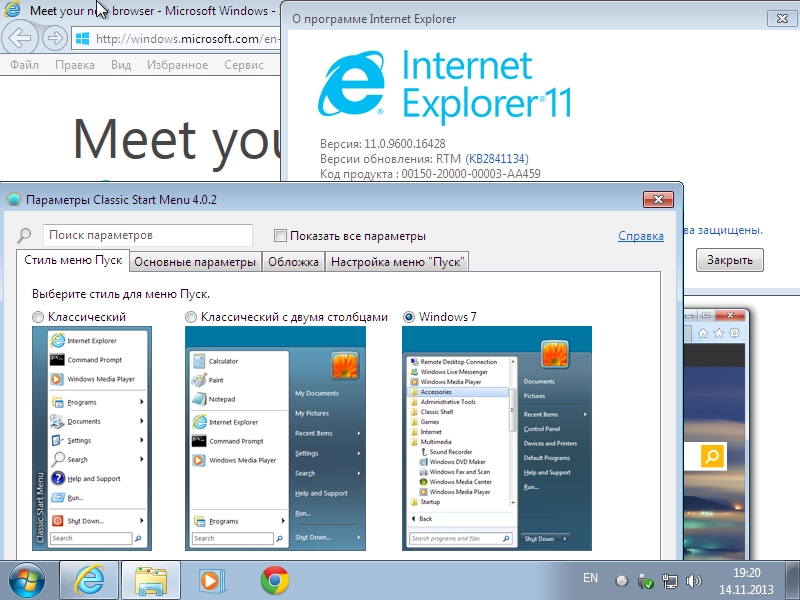Click the Show Desktop strip beside the clock

[x=792, y=581]
